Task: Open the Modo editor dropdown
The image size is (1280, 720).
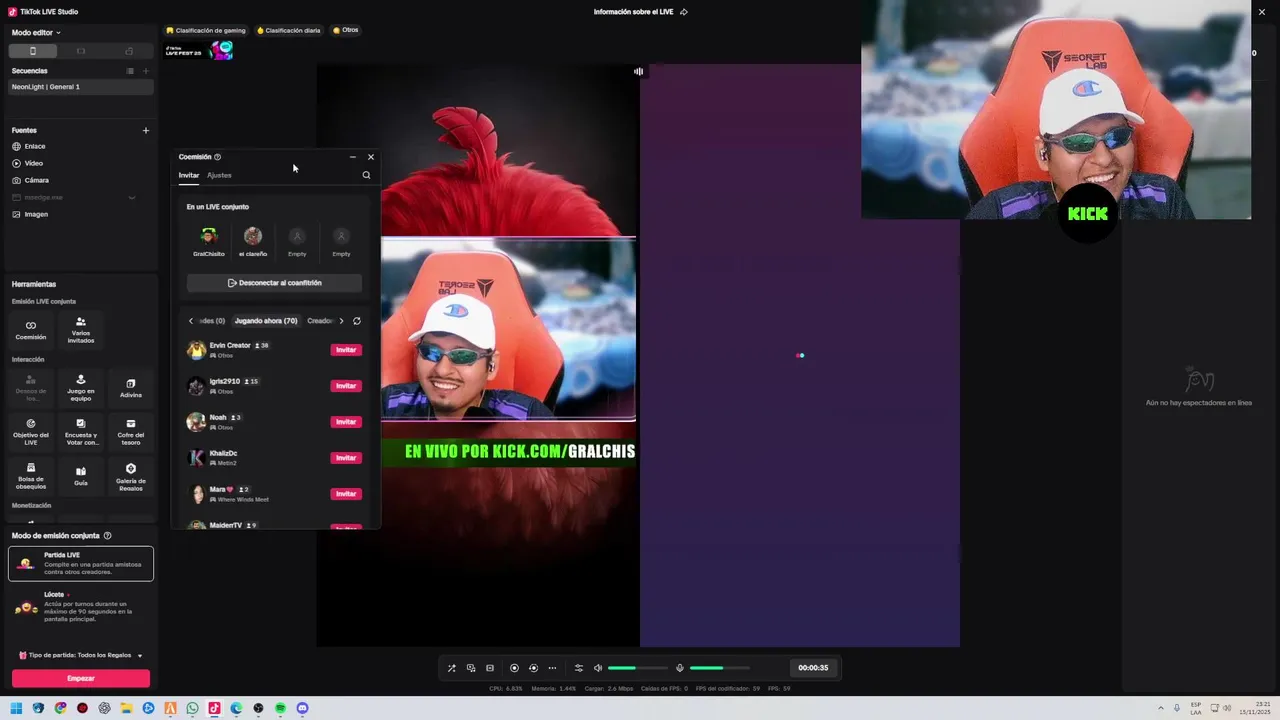Action: tap(36, 33)
